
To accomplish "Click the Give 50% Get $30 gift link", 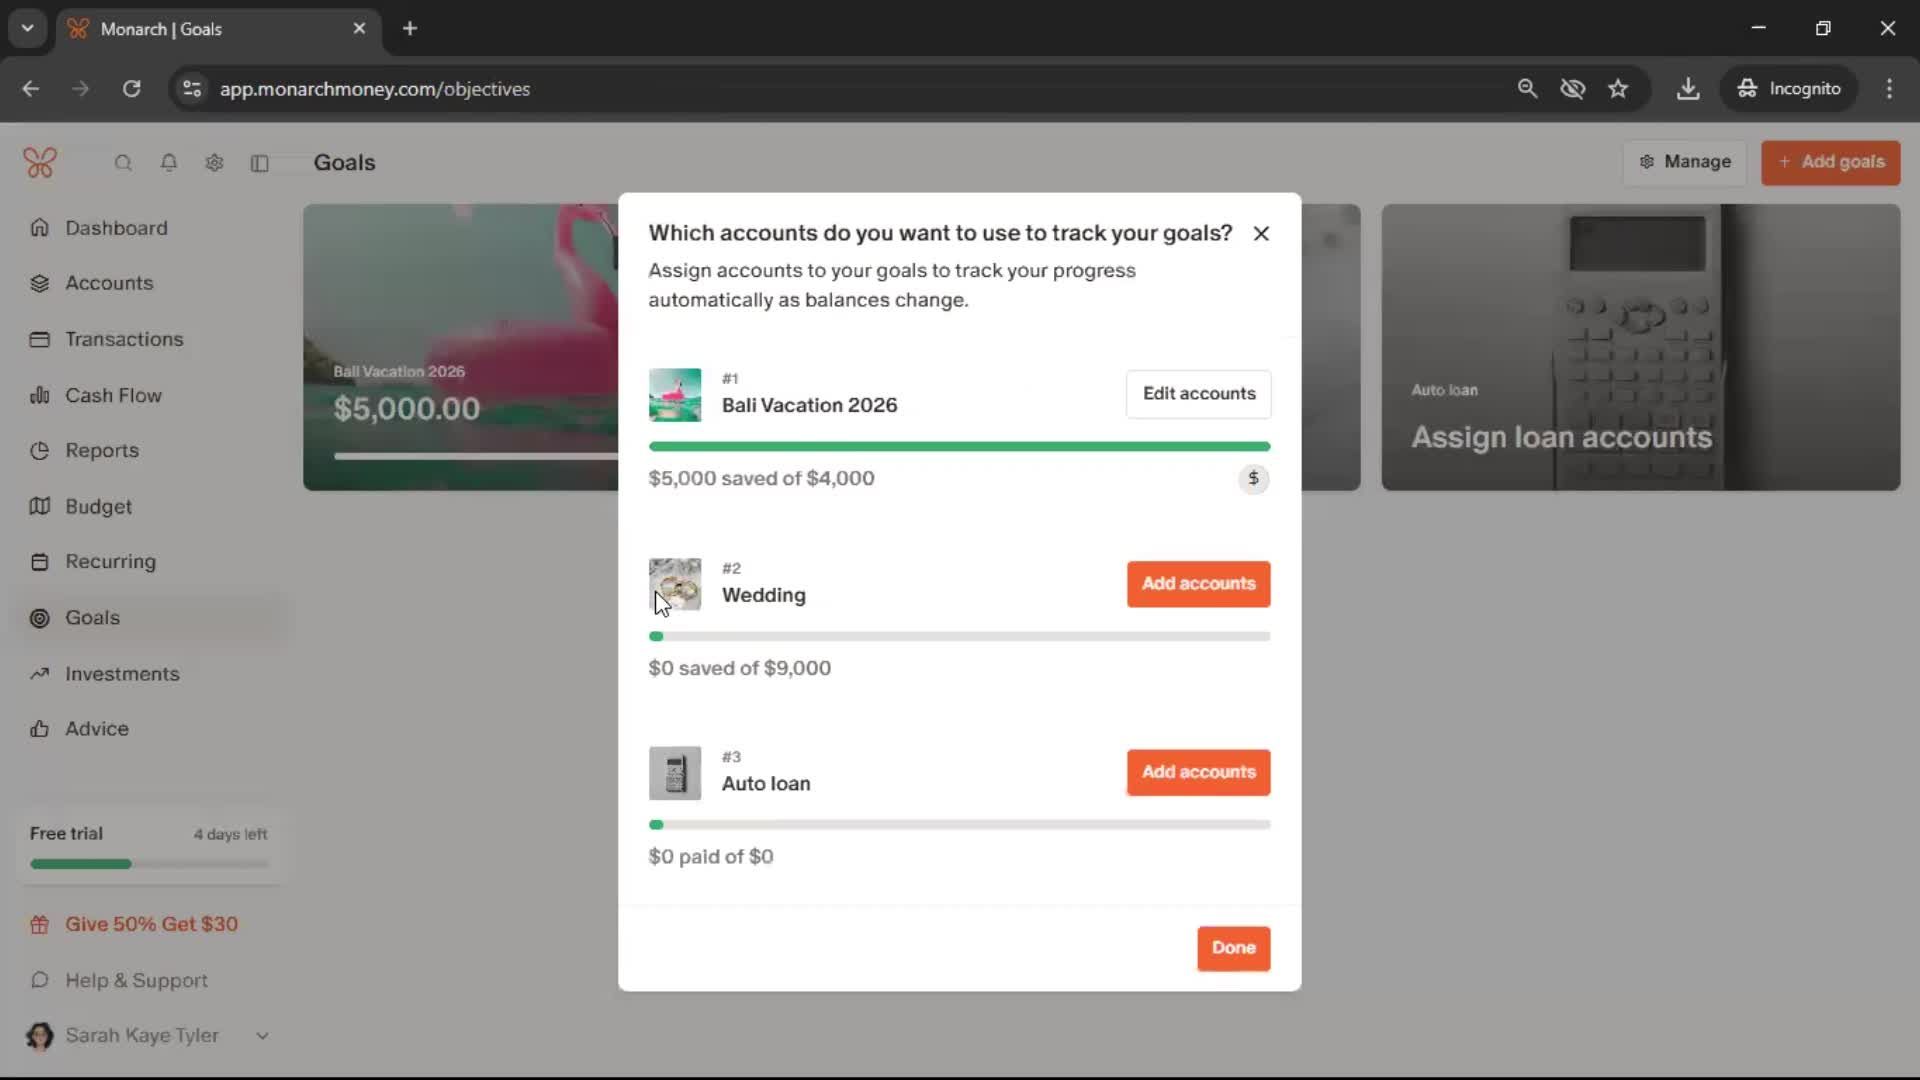I will (x=151, y=925).
